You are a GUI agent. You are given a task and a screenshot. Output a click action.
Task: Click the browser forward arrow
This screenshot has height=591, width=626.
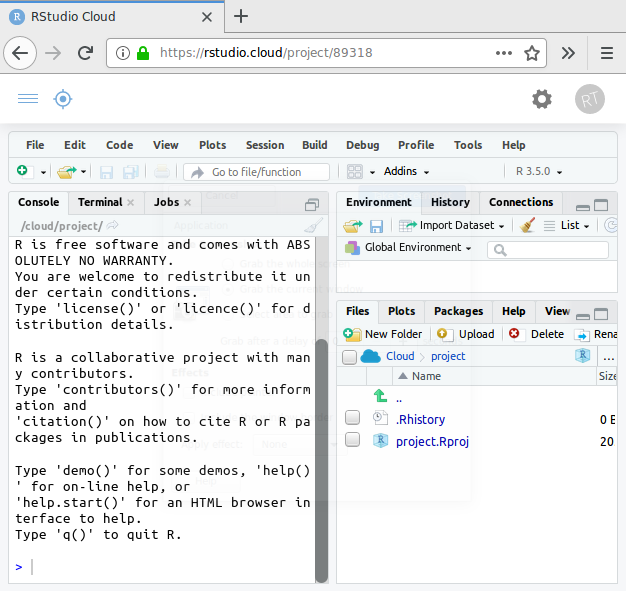point(53,53)
